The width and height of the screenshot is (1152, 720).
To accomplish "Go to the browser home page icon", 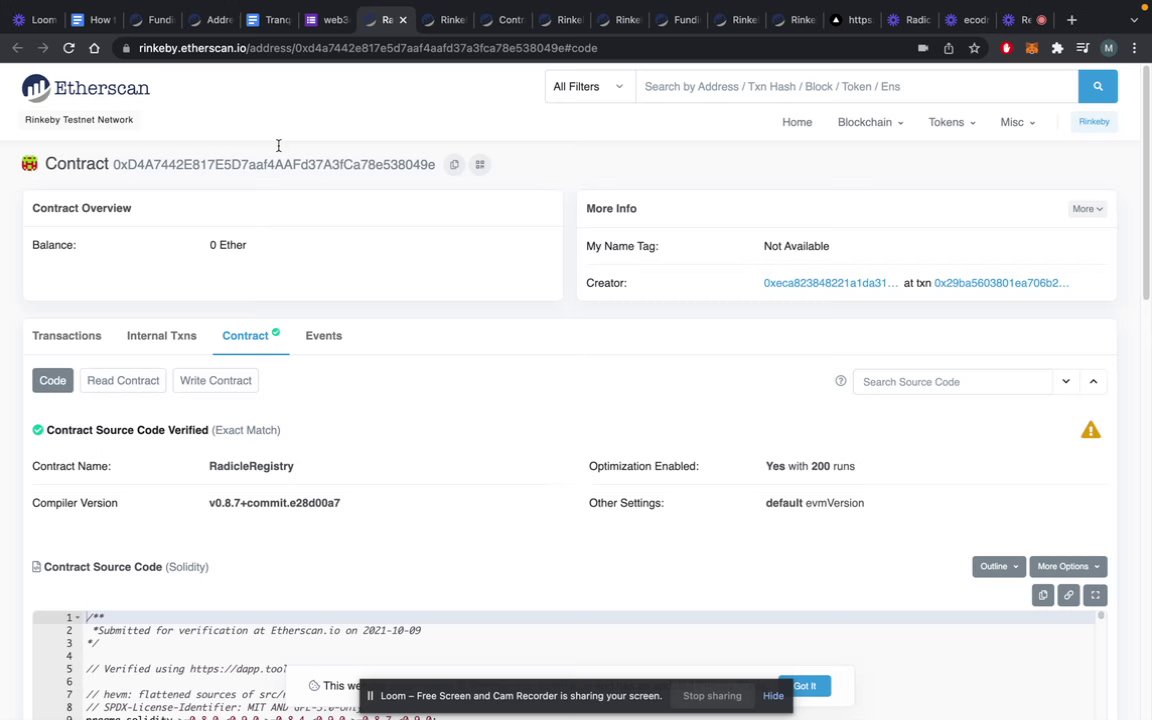I will click(94, 48).
